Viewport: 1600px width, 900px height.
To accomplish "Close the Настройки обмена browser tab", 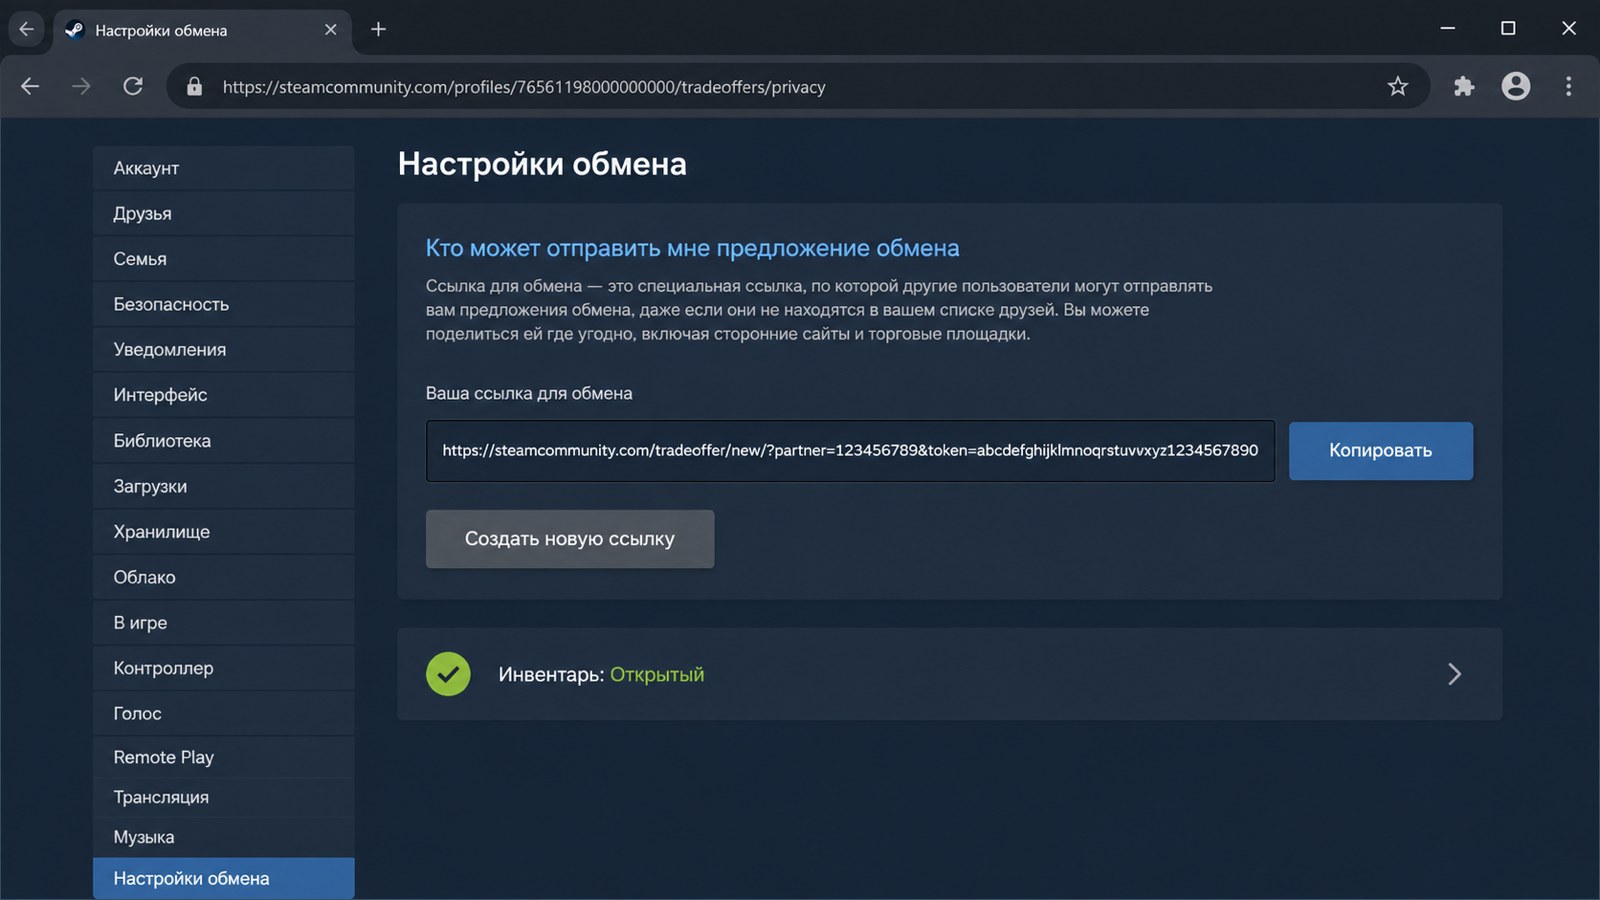I will 331,30.
